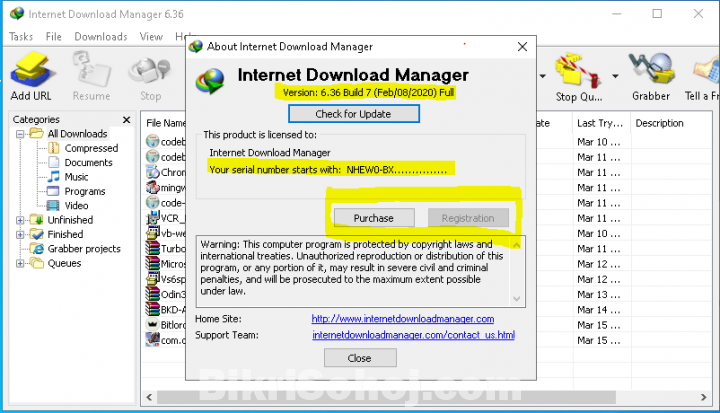Click the Close button in About dialog
Image resolution: width=720 pixels, height=413 pixels.
[x=360, y=358]
